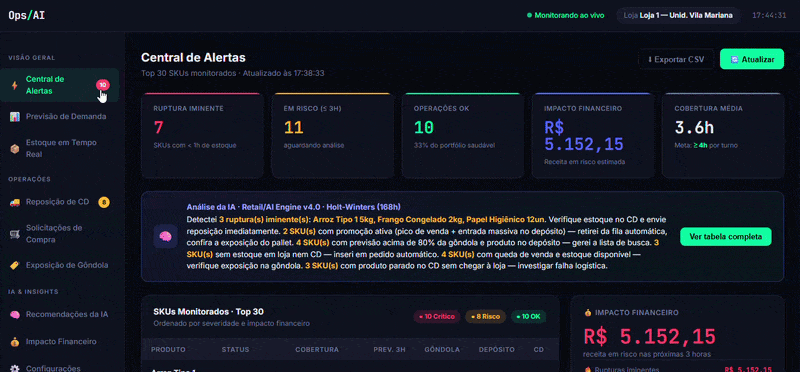
Task: Sort by the GÔNDOLA column header
Action: pyautogui.click(x=442, y=350)
